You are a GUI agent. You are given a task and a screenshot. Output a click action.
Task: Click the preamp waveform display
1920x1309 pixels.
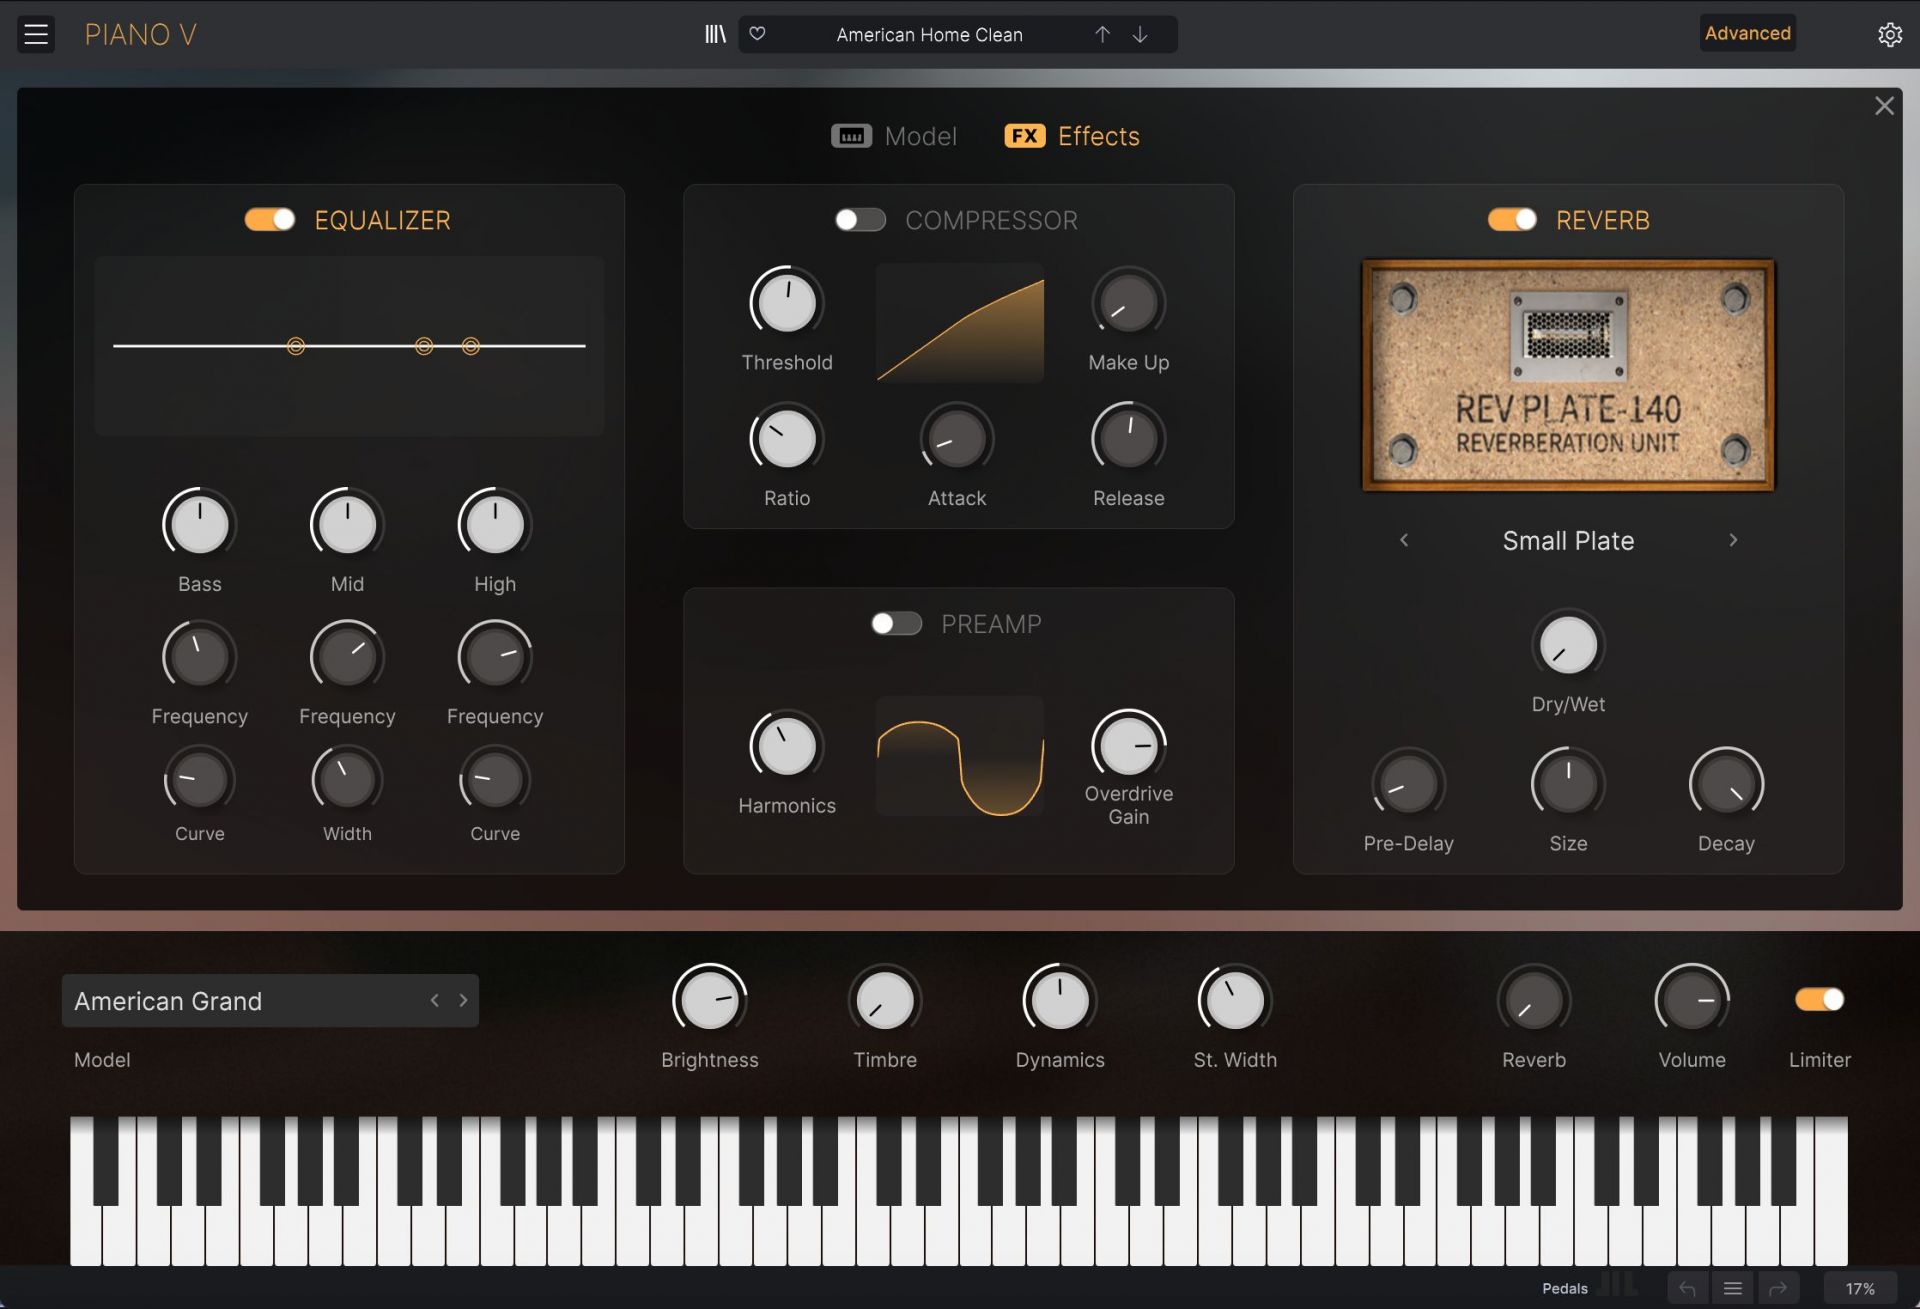click(960, 756)
